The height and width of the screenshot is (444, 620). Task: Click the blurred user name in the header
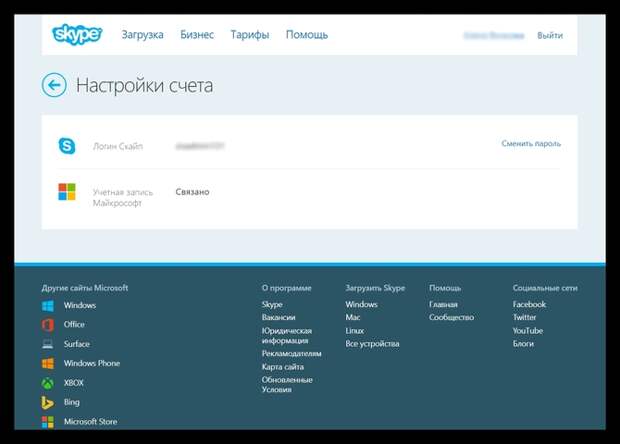coord(494,36)
